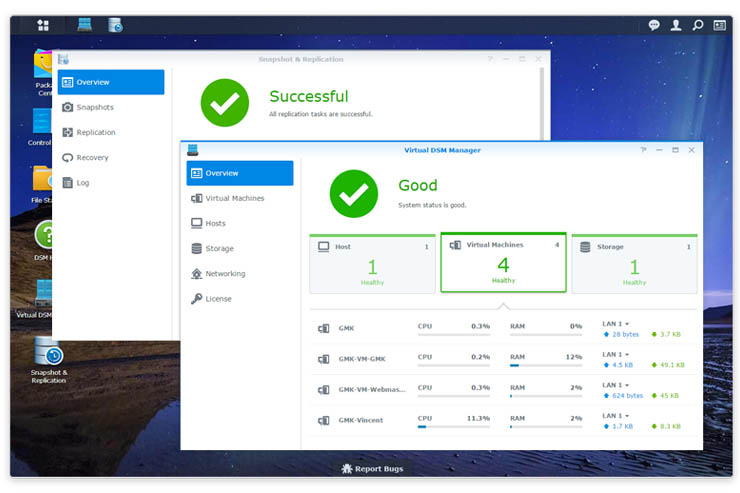Expand LAN 1 dropdown for GMK-VM-GMK
Screen dimensions: 740x493
[x=616, y=354]
